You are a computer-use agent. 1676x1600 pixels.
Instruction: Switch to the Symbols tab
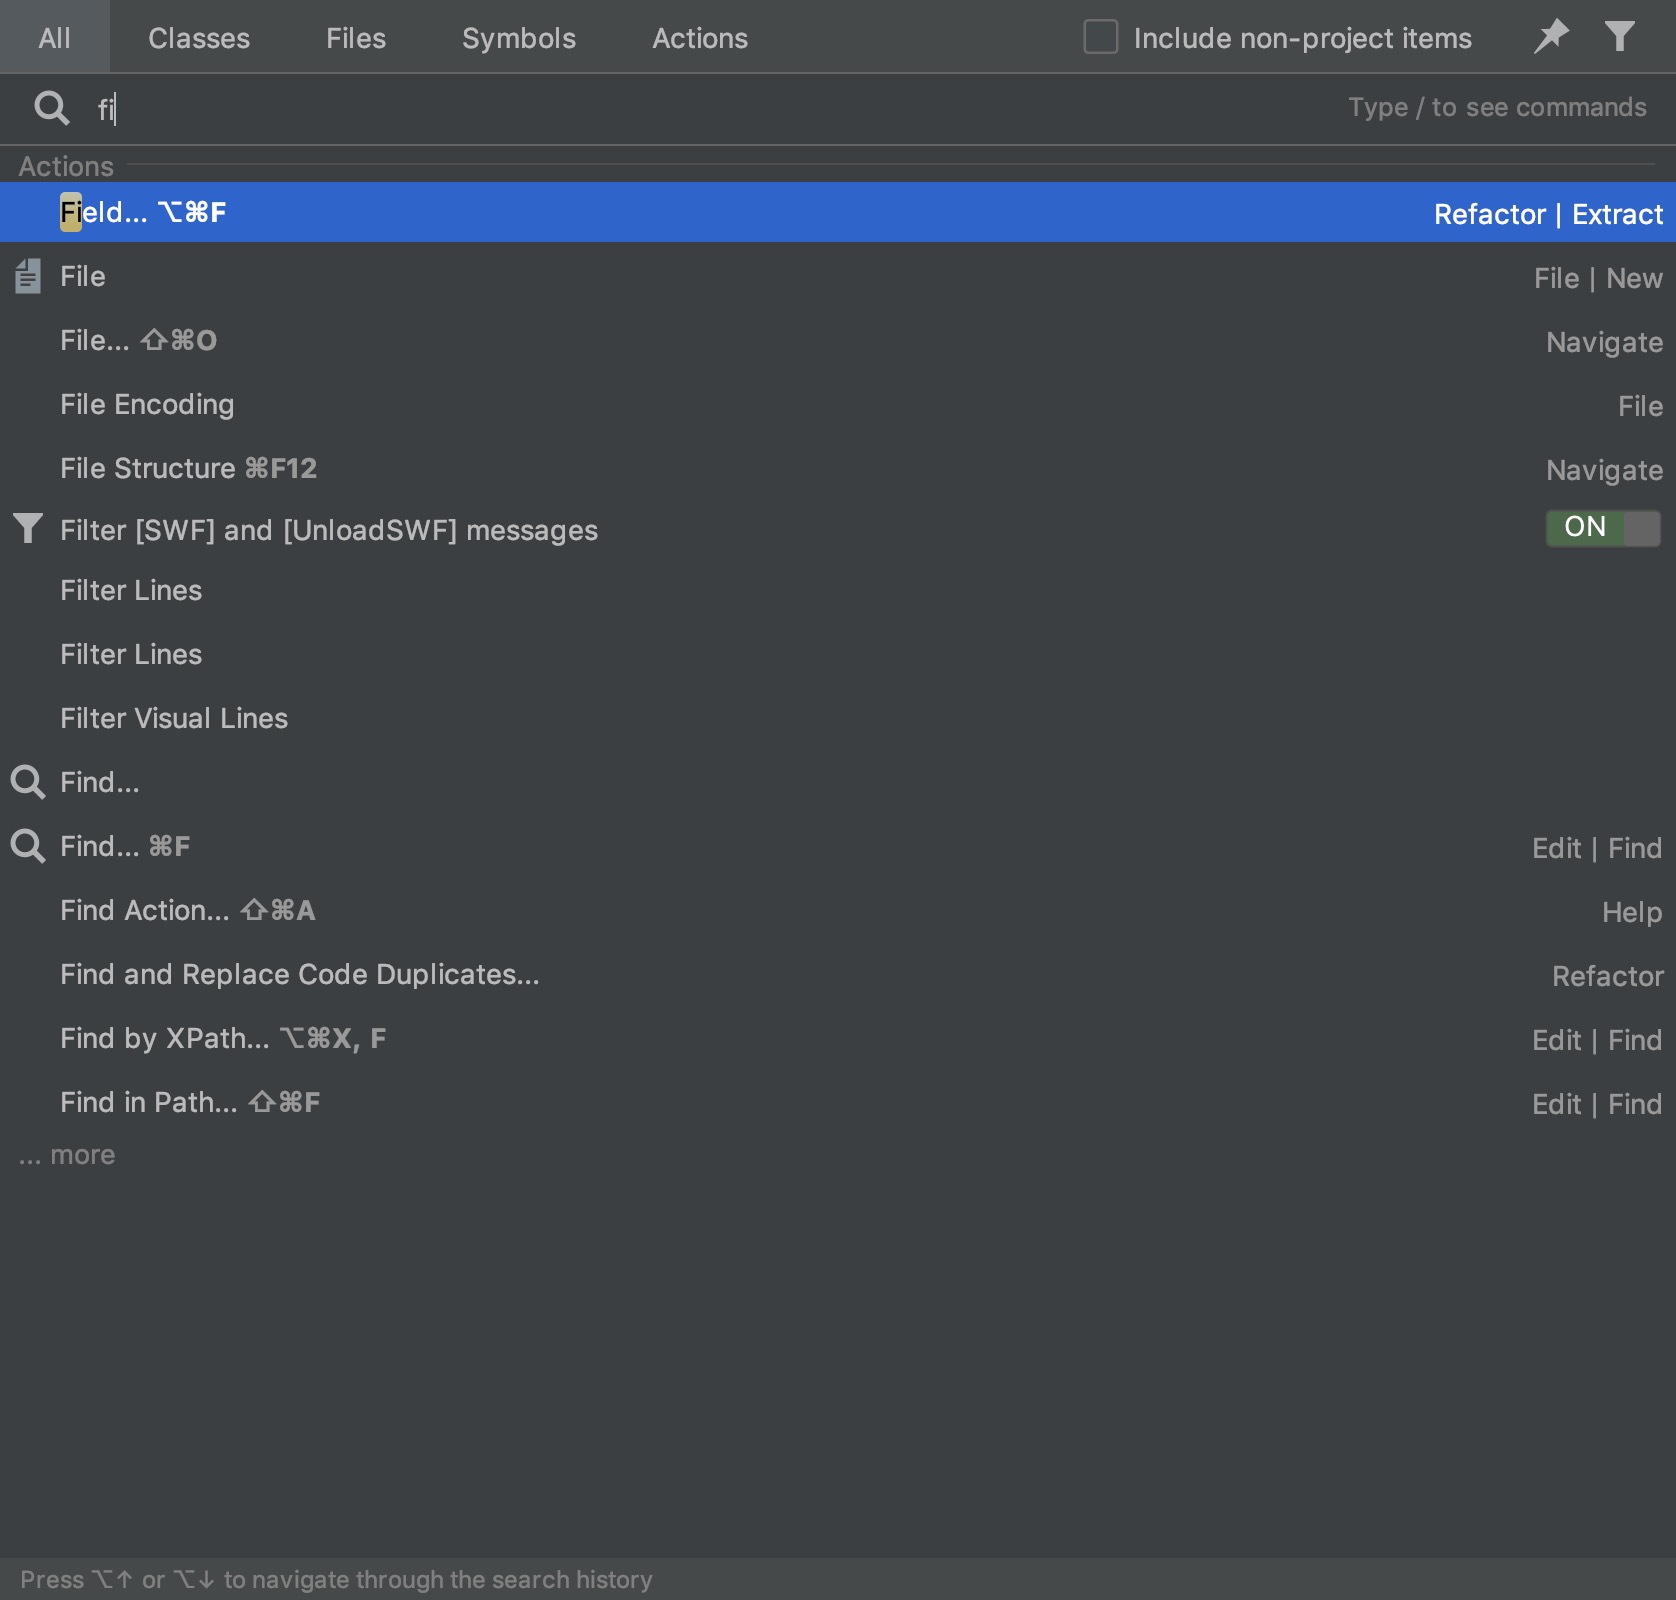point(519,37)
